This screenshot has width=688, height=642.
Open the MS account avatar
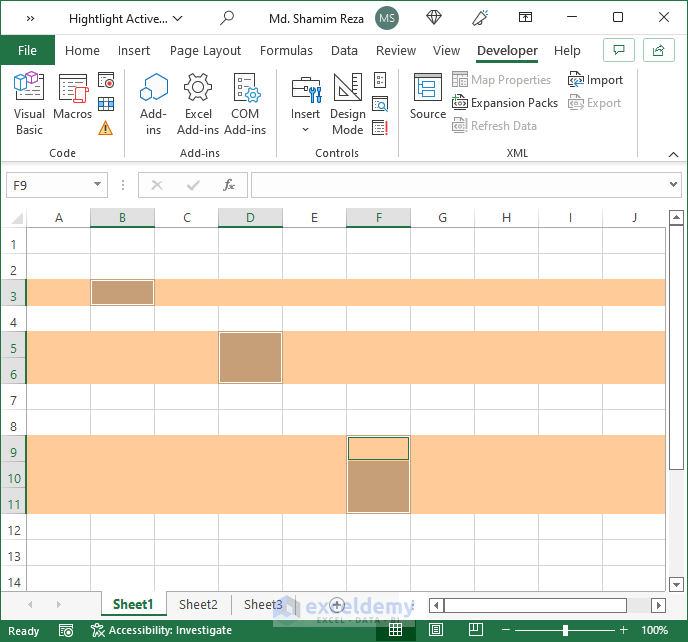(387, 18)
